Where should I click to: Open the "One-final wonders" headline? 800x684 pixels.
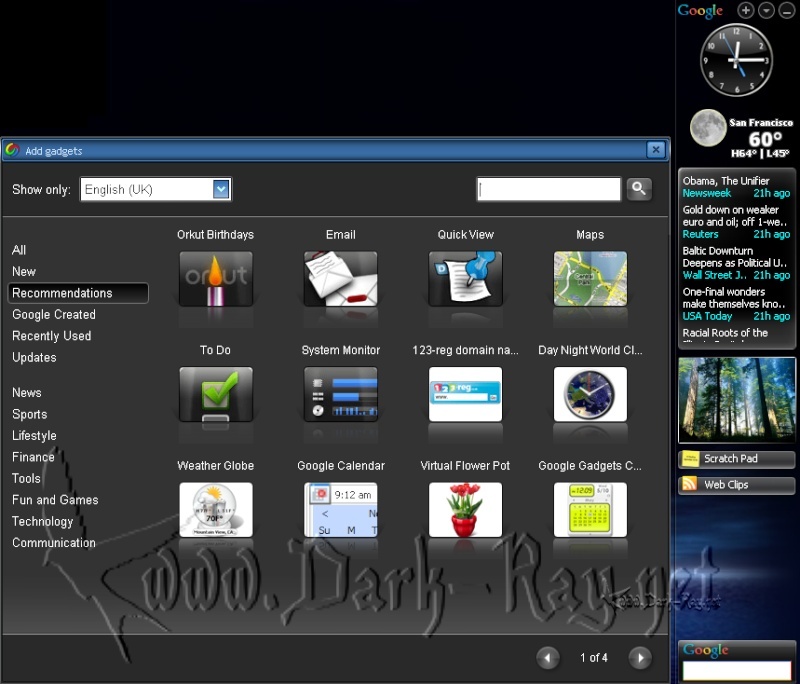[735, 298]
